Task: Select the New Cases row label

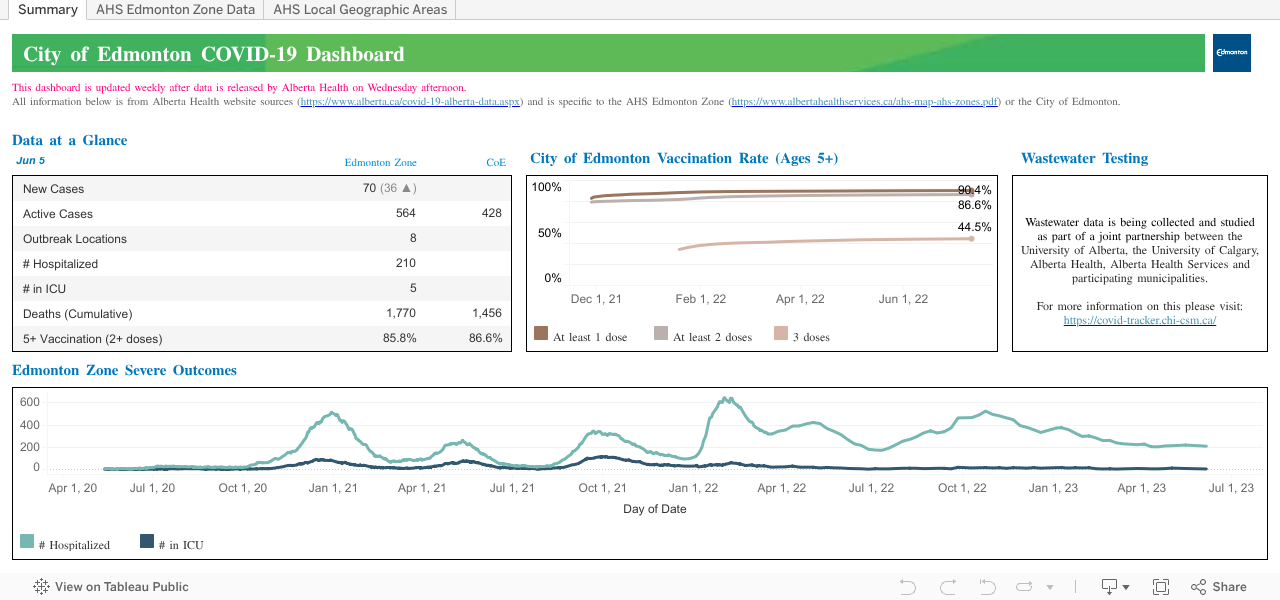Action: pos(54,188)
